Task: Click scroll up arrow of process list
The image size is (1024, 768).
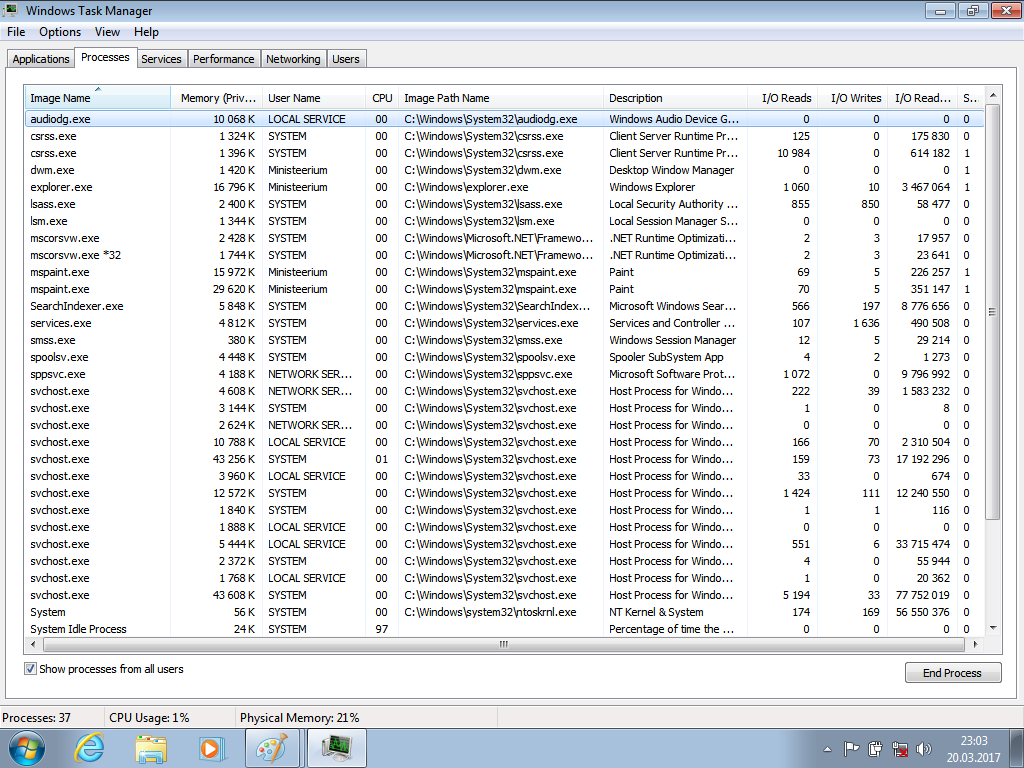Action: coord(993,95)
